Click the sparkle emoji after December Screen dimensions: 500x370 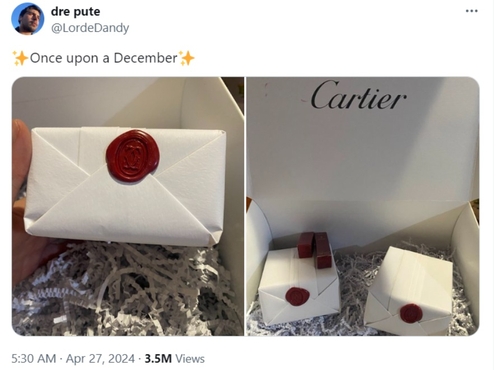(x=187, y=58)
